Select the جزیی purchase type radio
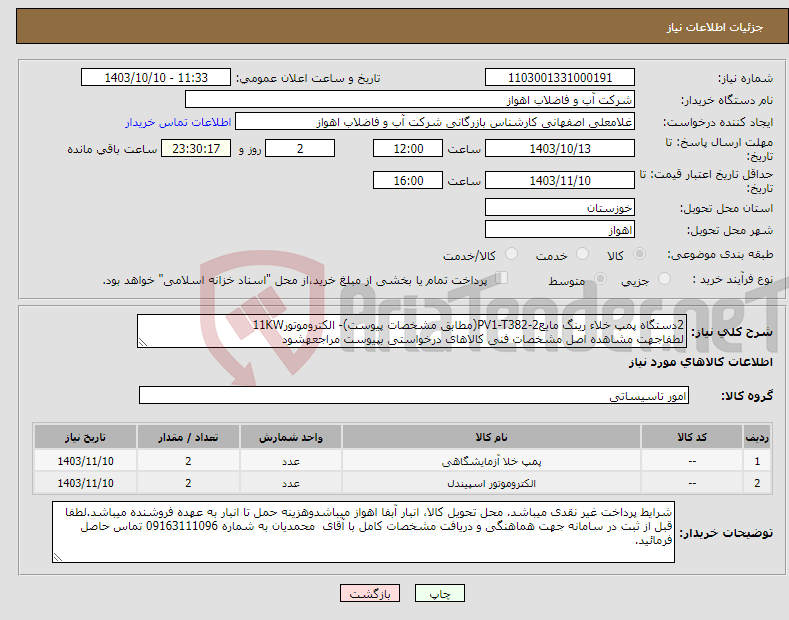The image size is (789, 620). (x=664, y=279)
